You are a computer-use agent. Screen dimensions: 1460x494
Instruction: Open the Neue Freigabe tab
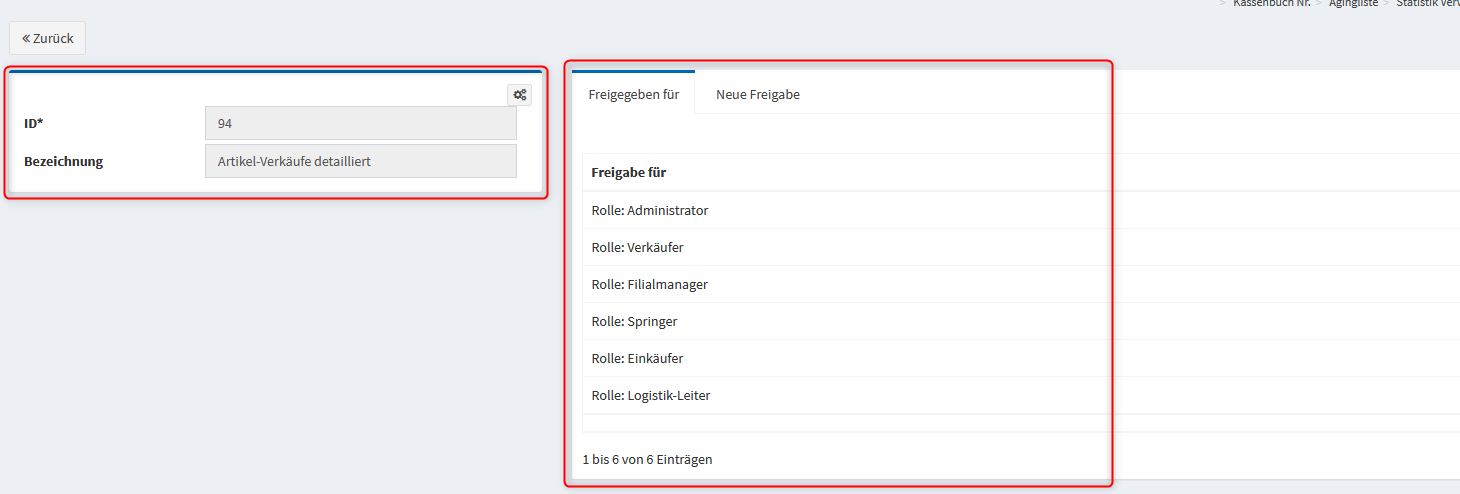pos(757,95)
